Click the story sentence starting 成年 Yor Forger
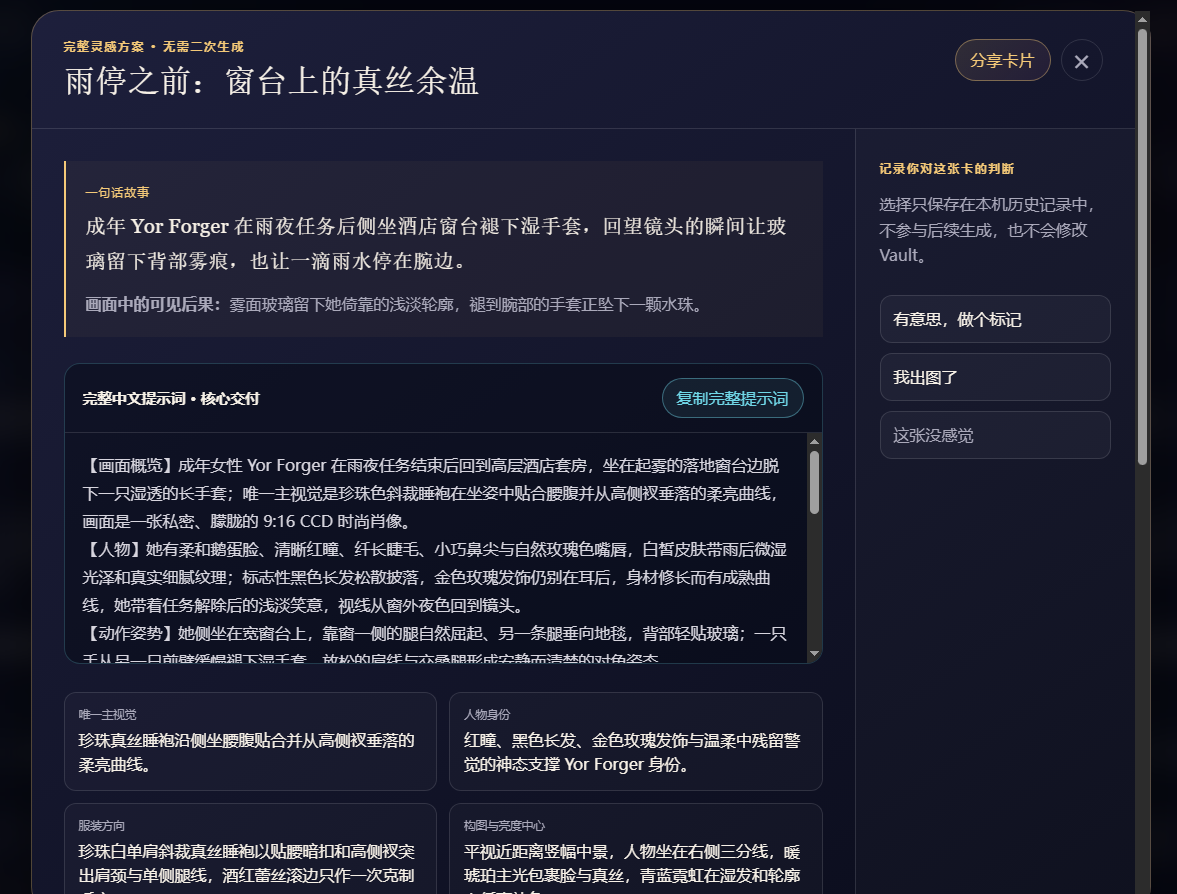Viewport: 1177px width, 894px height. tap(435, 243)
